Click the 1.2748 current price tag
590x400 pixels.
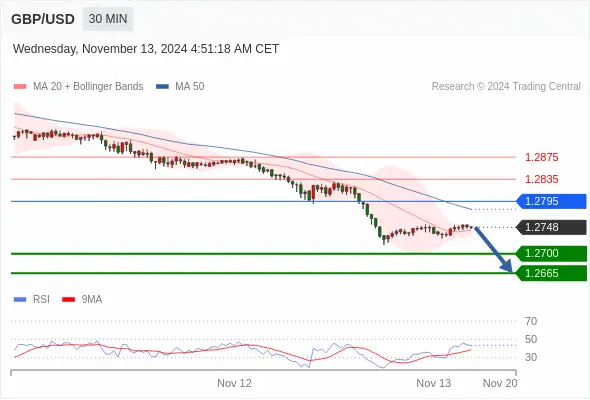click(551, 227)
